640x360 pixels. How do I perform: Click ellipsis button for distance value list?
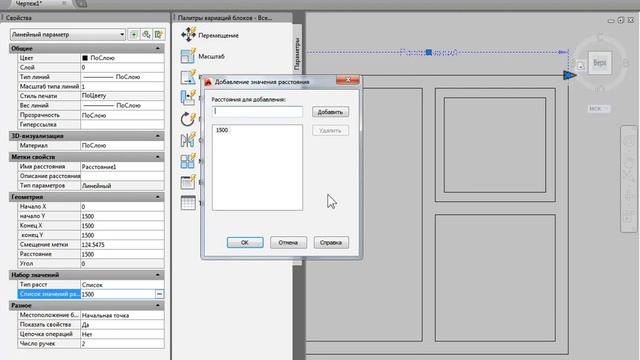click(x=159, y=294)
